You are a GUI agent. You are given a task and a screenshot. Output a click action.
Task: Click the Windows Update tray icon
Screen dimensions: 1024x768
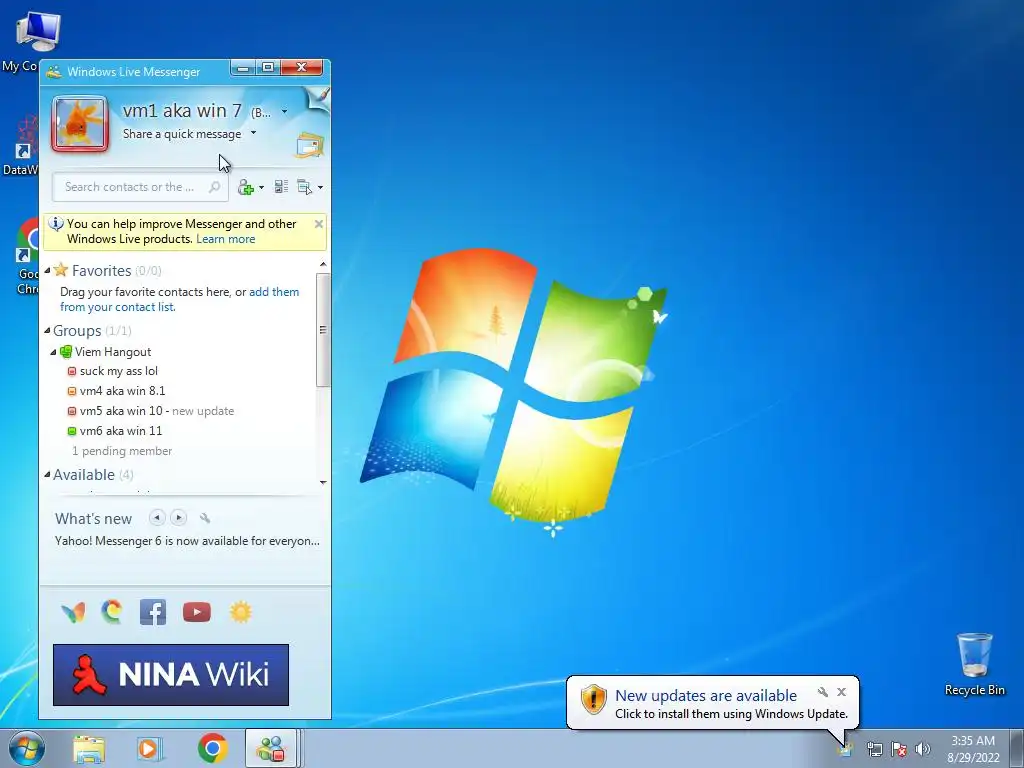coord(845,750)
